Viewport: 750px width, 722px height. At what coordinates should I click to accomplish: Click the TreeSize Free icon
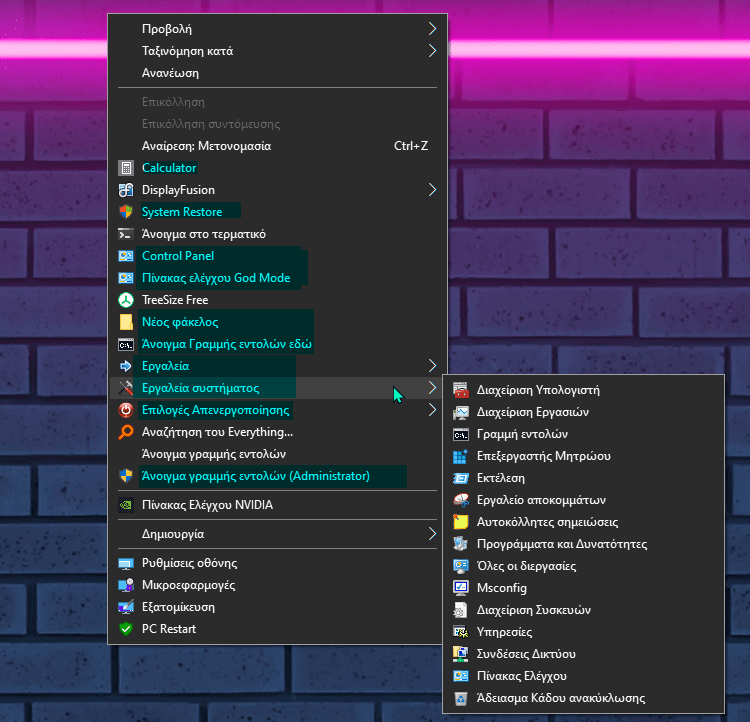point(126,300)
